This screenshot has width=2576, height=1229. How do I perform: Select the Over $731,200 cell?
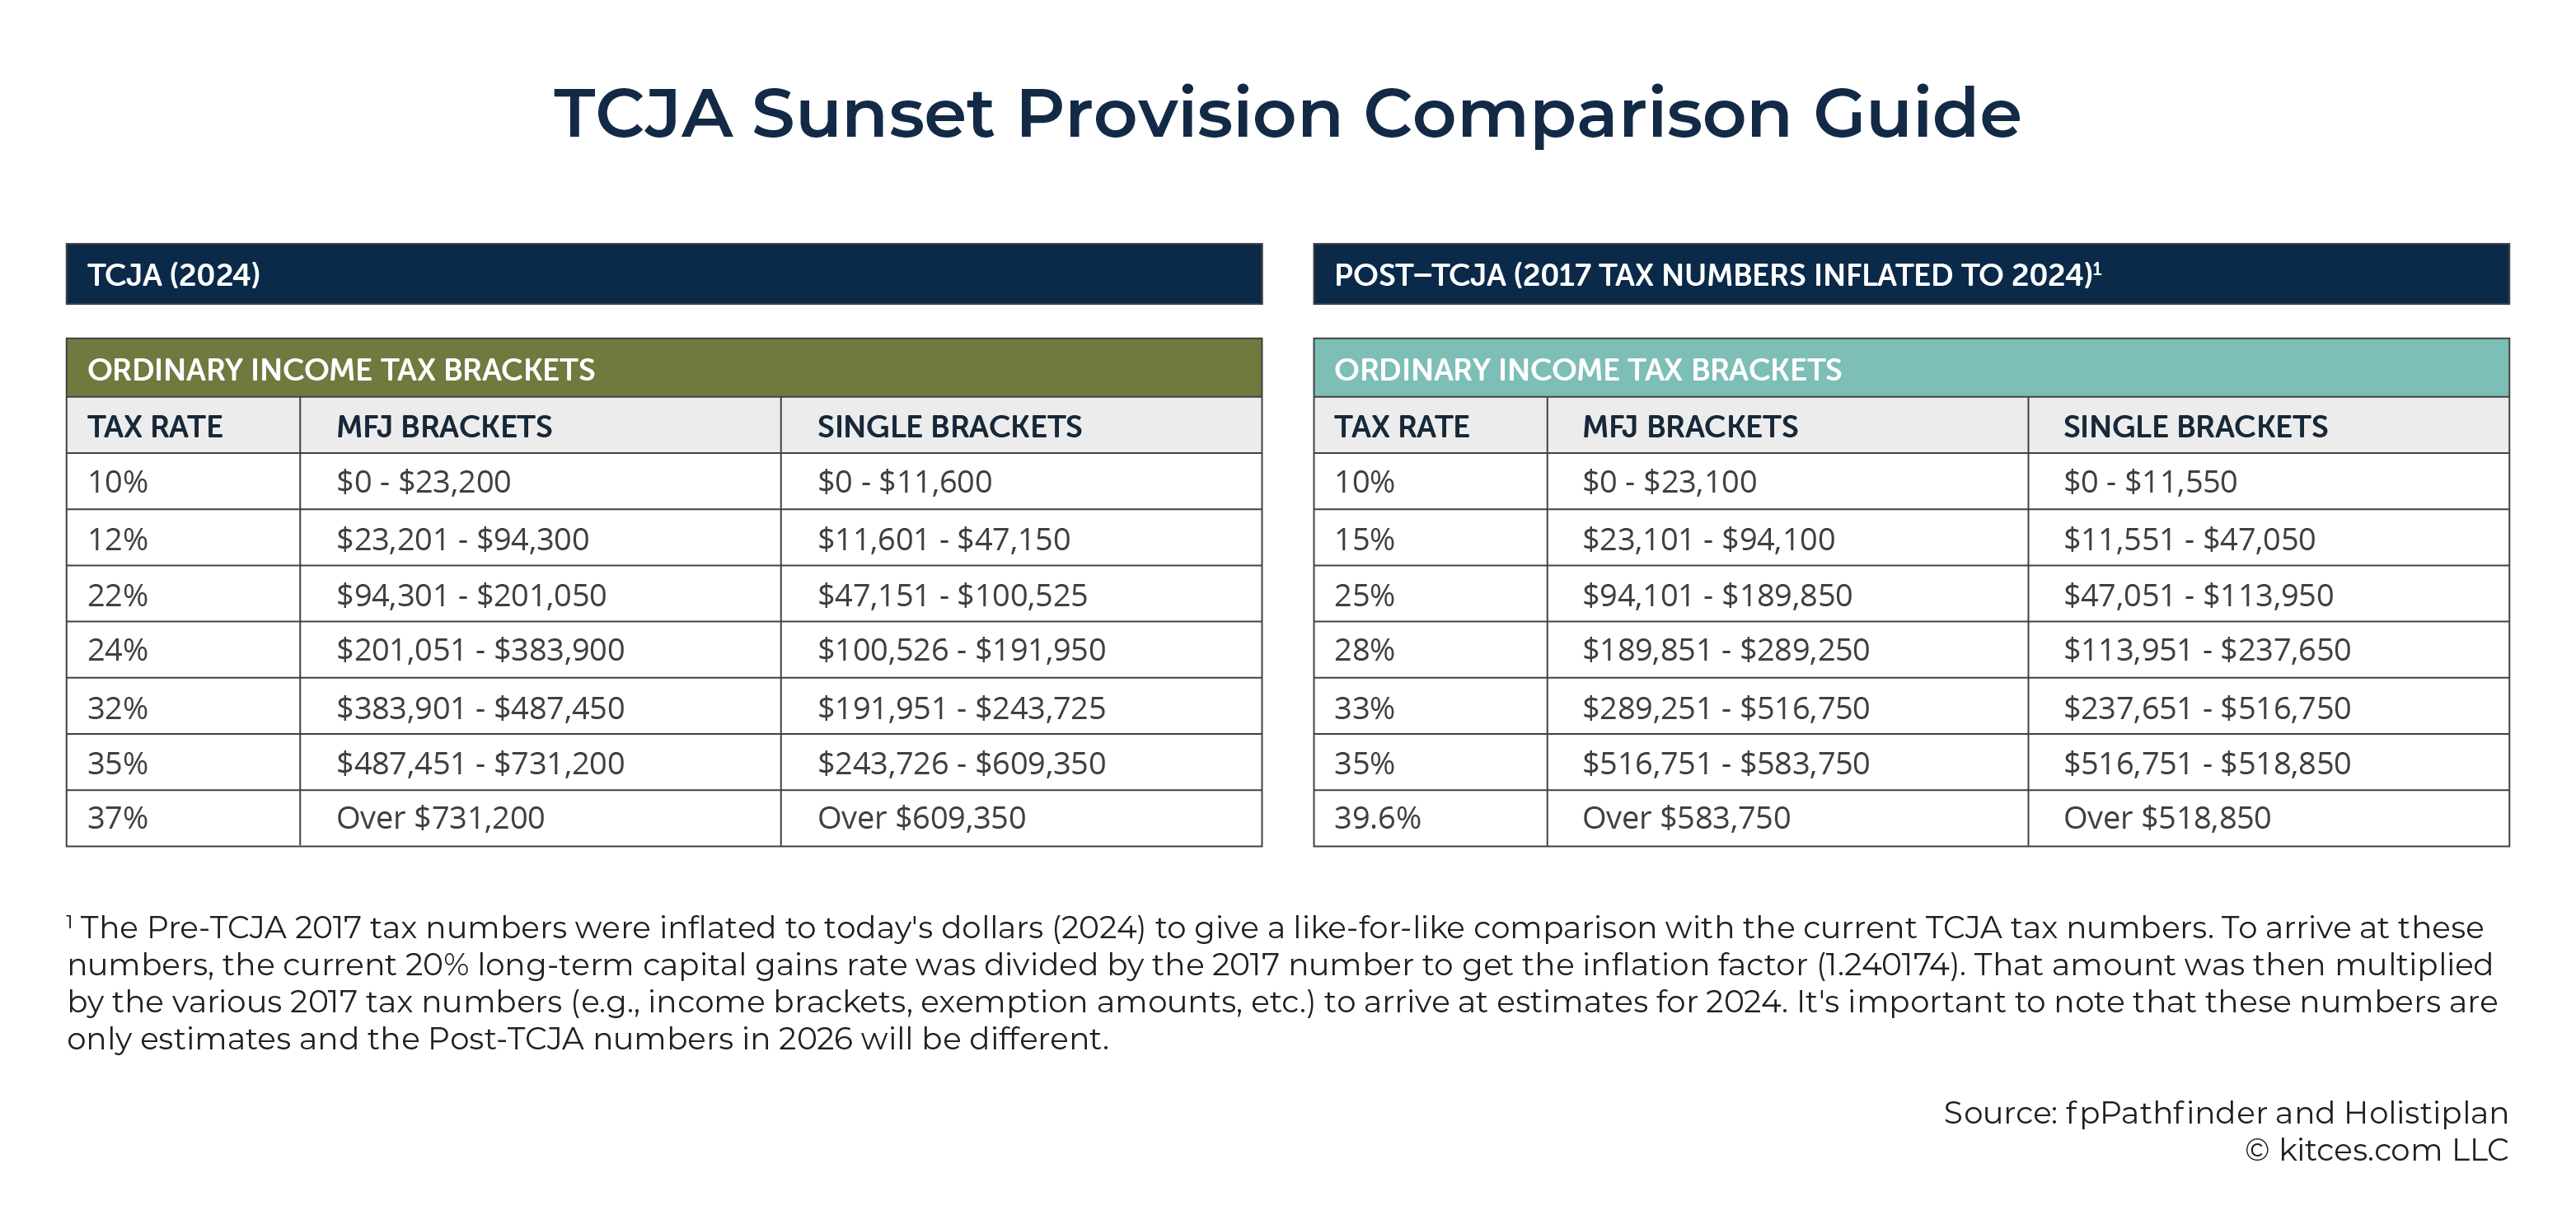pyautogui.click(x=540, y=818)
